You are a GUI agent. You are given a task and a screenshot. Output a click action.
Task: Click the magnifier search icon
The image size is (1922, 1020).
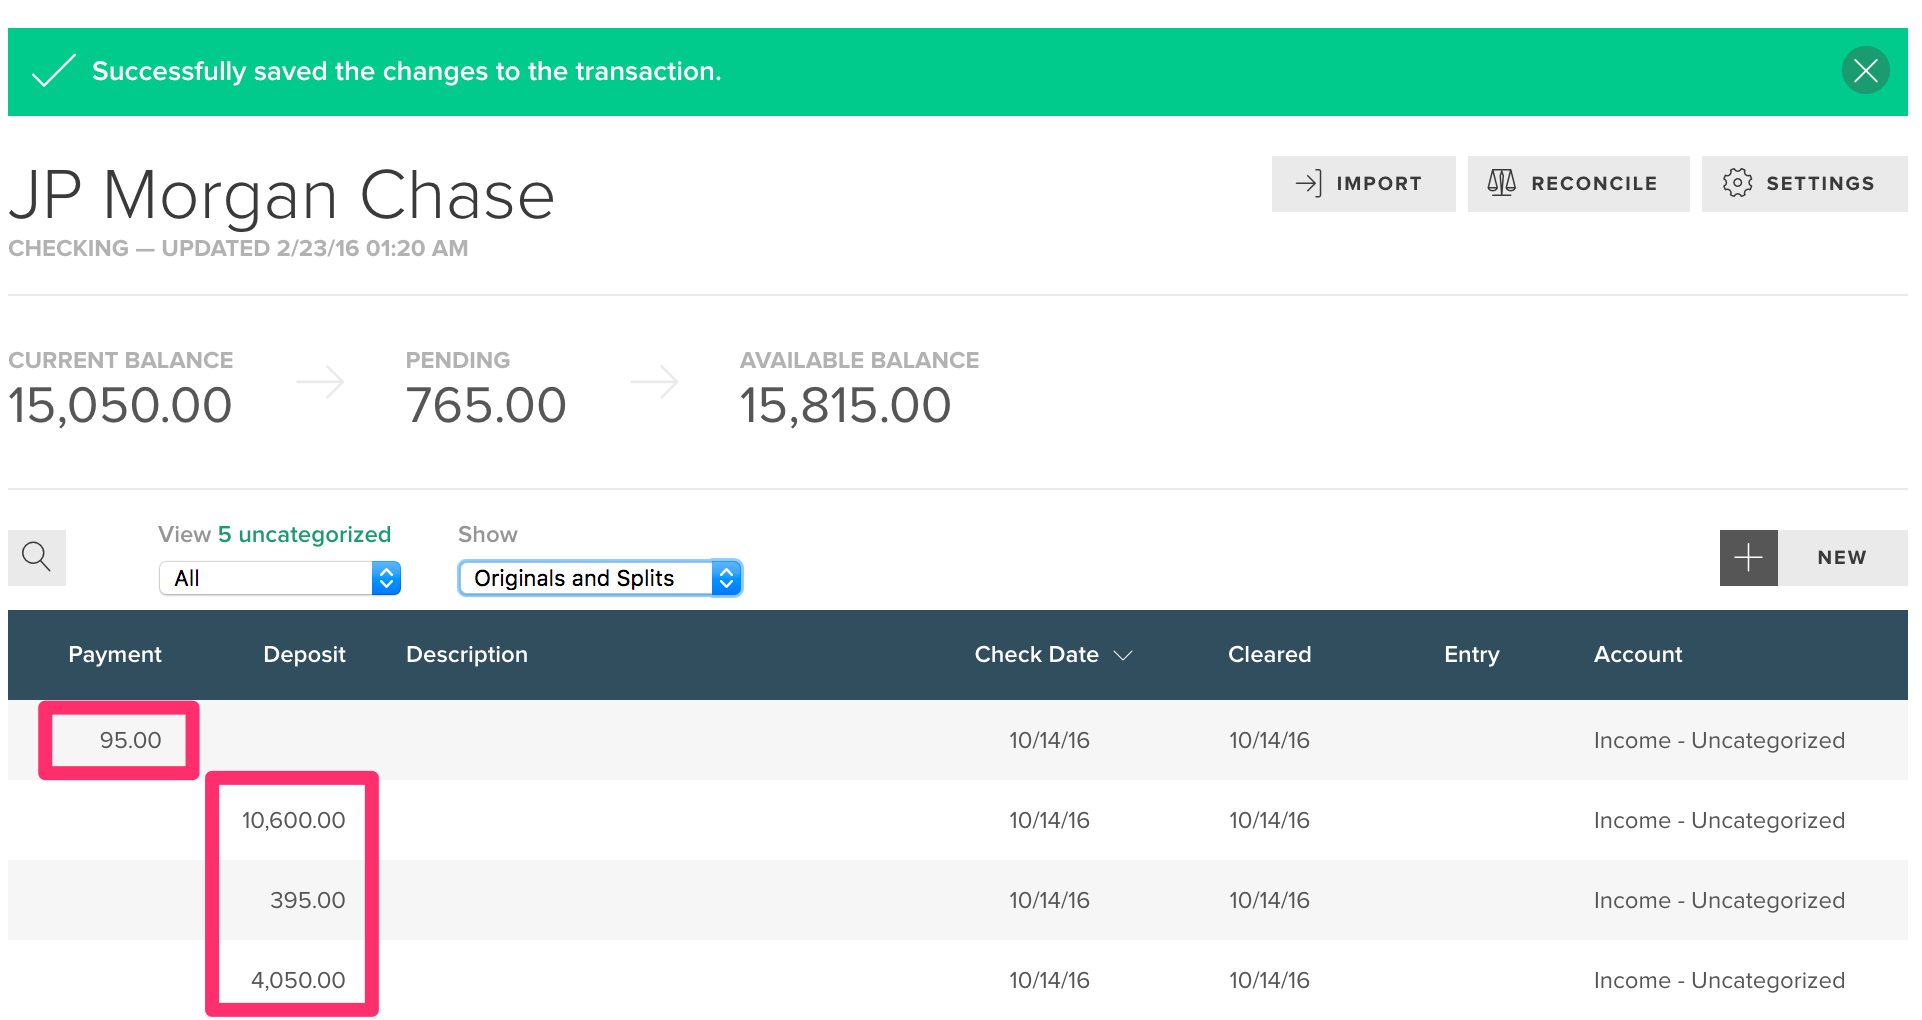[37, 557]
